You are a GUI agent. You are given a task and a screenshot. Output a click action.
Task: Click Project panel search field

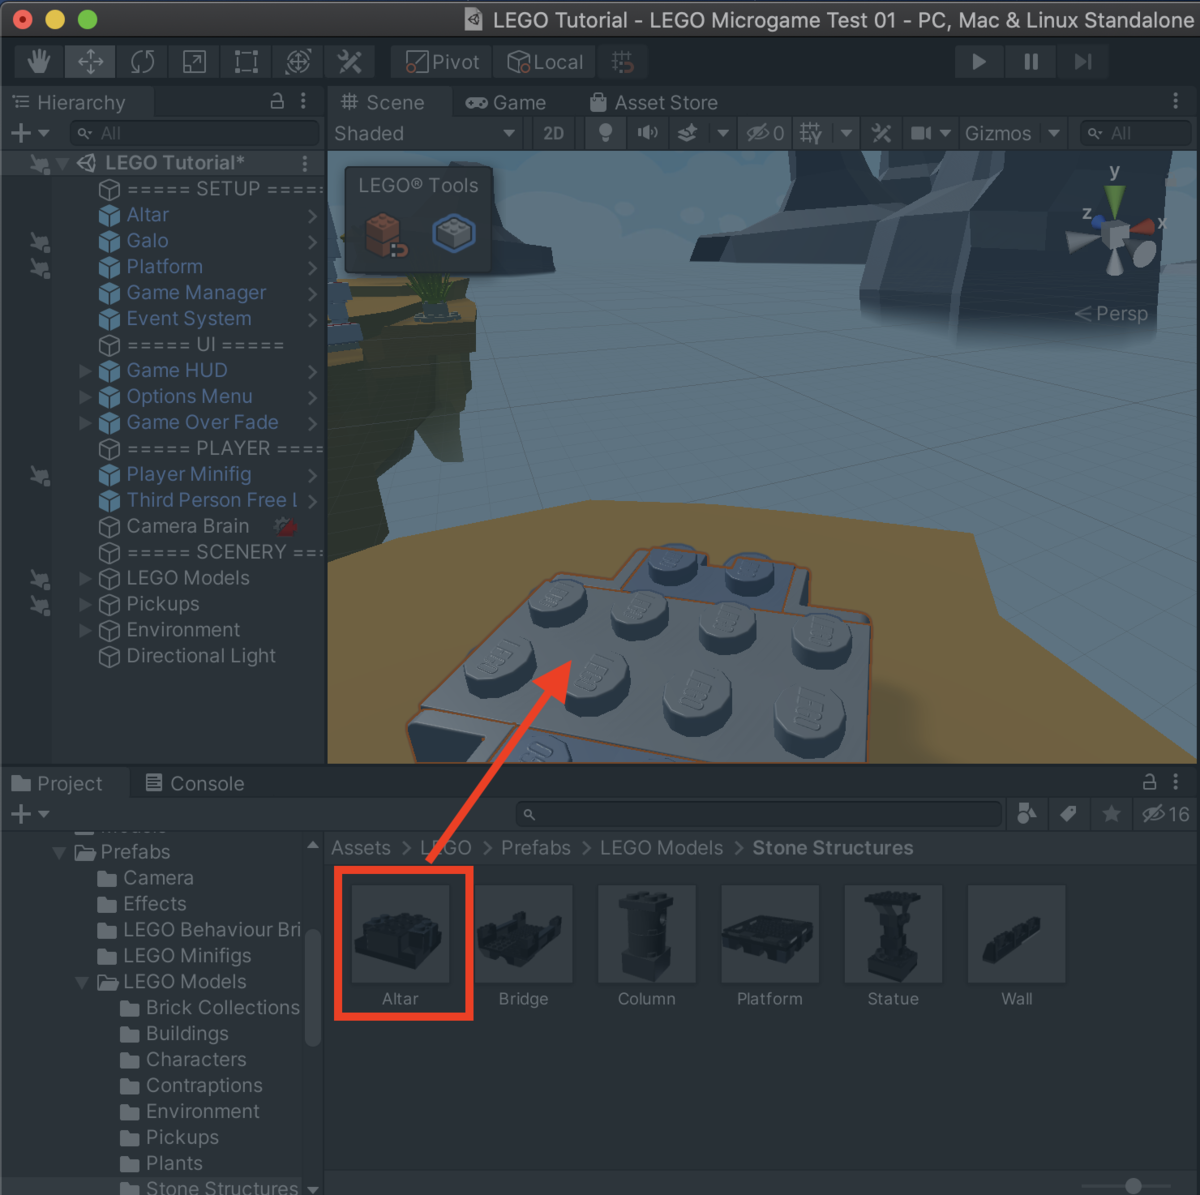(x=759, y=814)
